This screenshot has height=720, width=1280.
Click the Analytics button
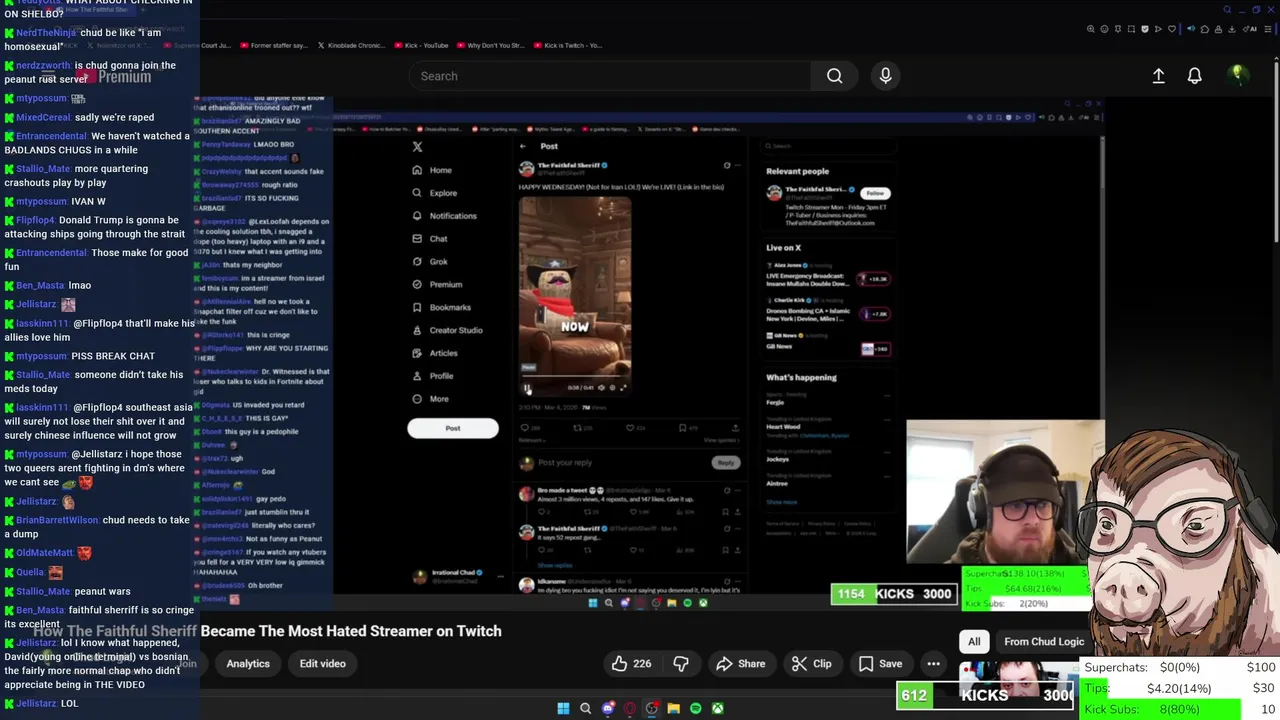(248, 664)
